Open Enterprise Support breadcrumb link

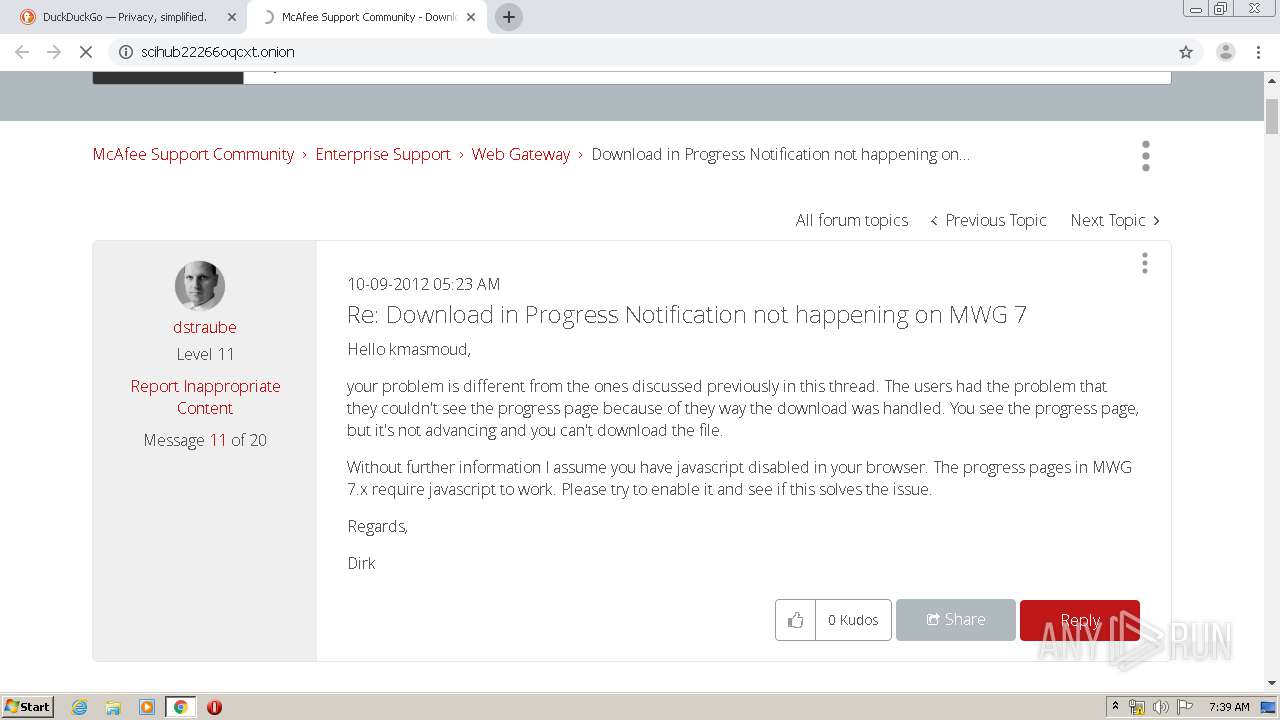[x=383, y=154]
